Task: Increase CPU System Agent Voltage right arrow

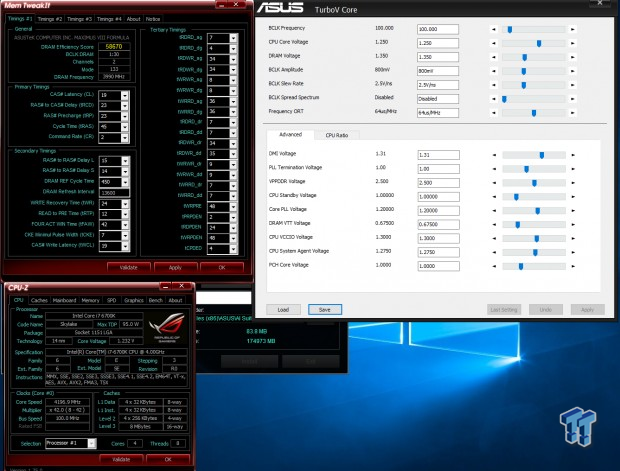Action: tap(573, 252)
